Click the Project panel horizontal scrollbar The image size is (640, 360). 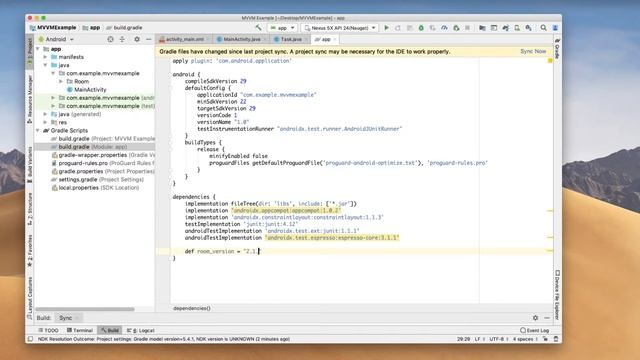[85, 309]
